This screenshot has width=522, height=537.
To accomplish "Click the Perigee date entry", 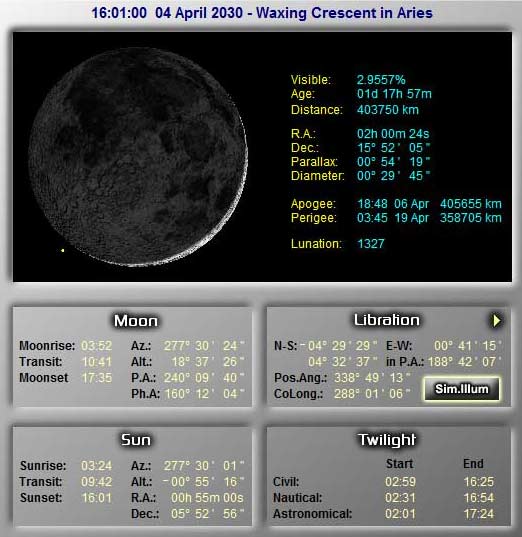I will pos(393,218).
